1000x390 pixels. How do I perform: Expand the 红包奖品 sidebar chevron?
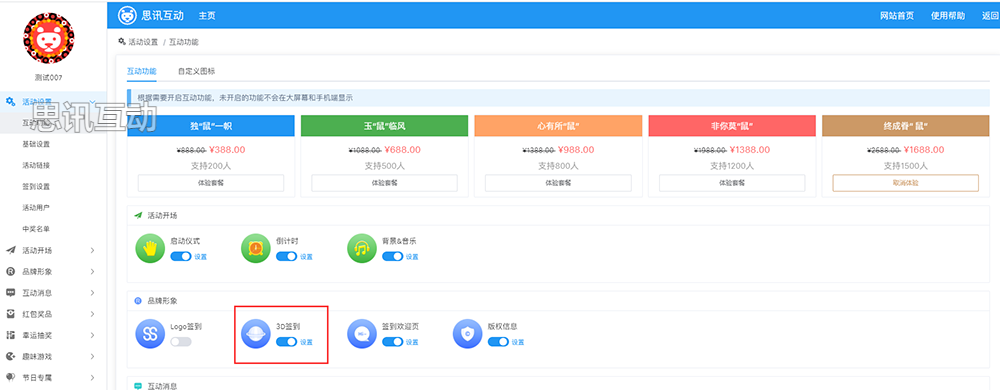[x=92, y=314]
